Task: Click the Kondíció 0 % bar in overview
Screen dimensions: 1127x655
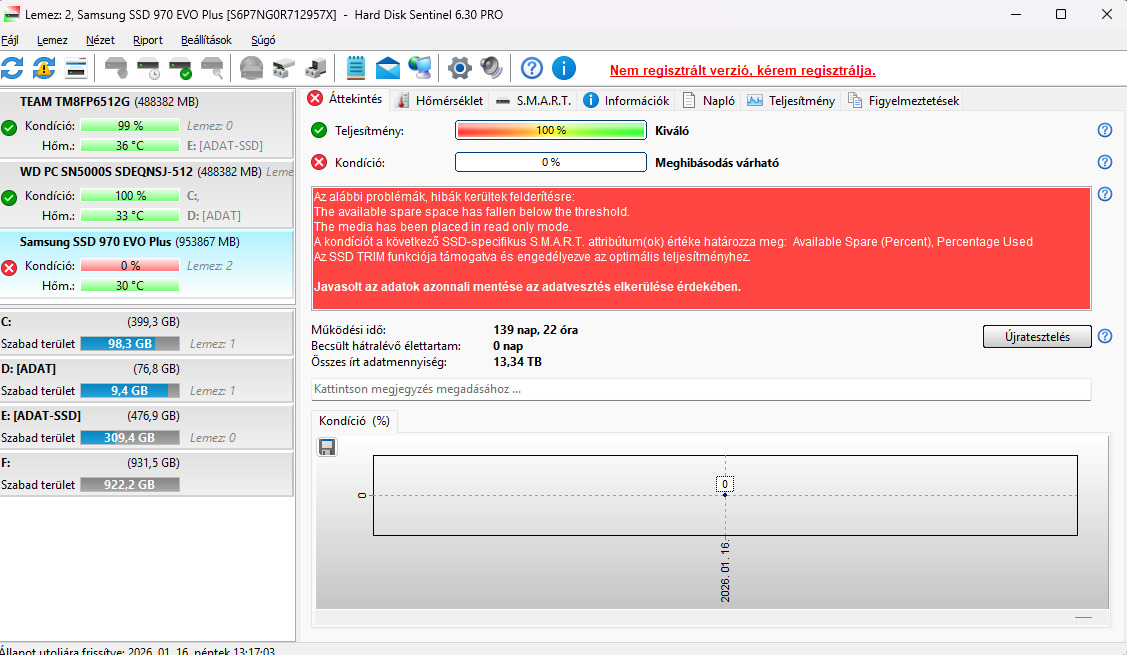Action: coord(551,162)
